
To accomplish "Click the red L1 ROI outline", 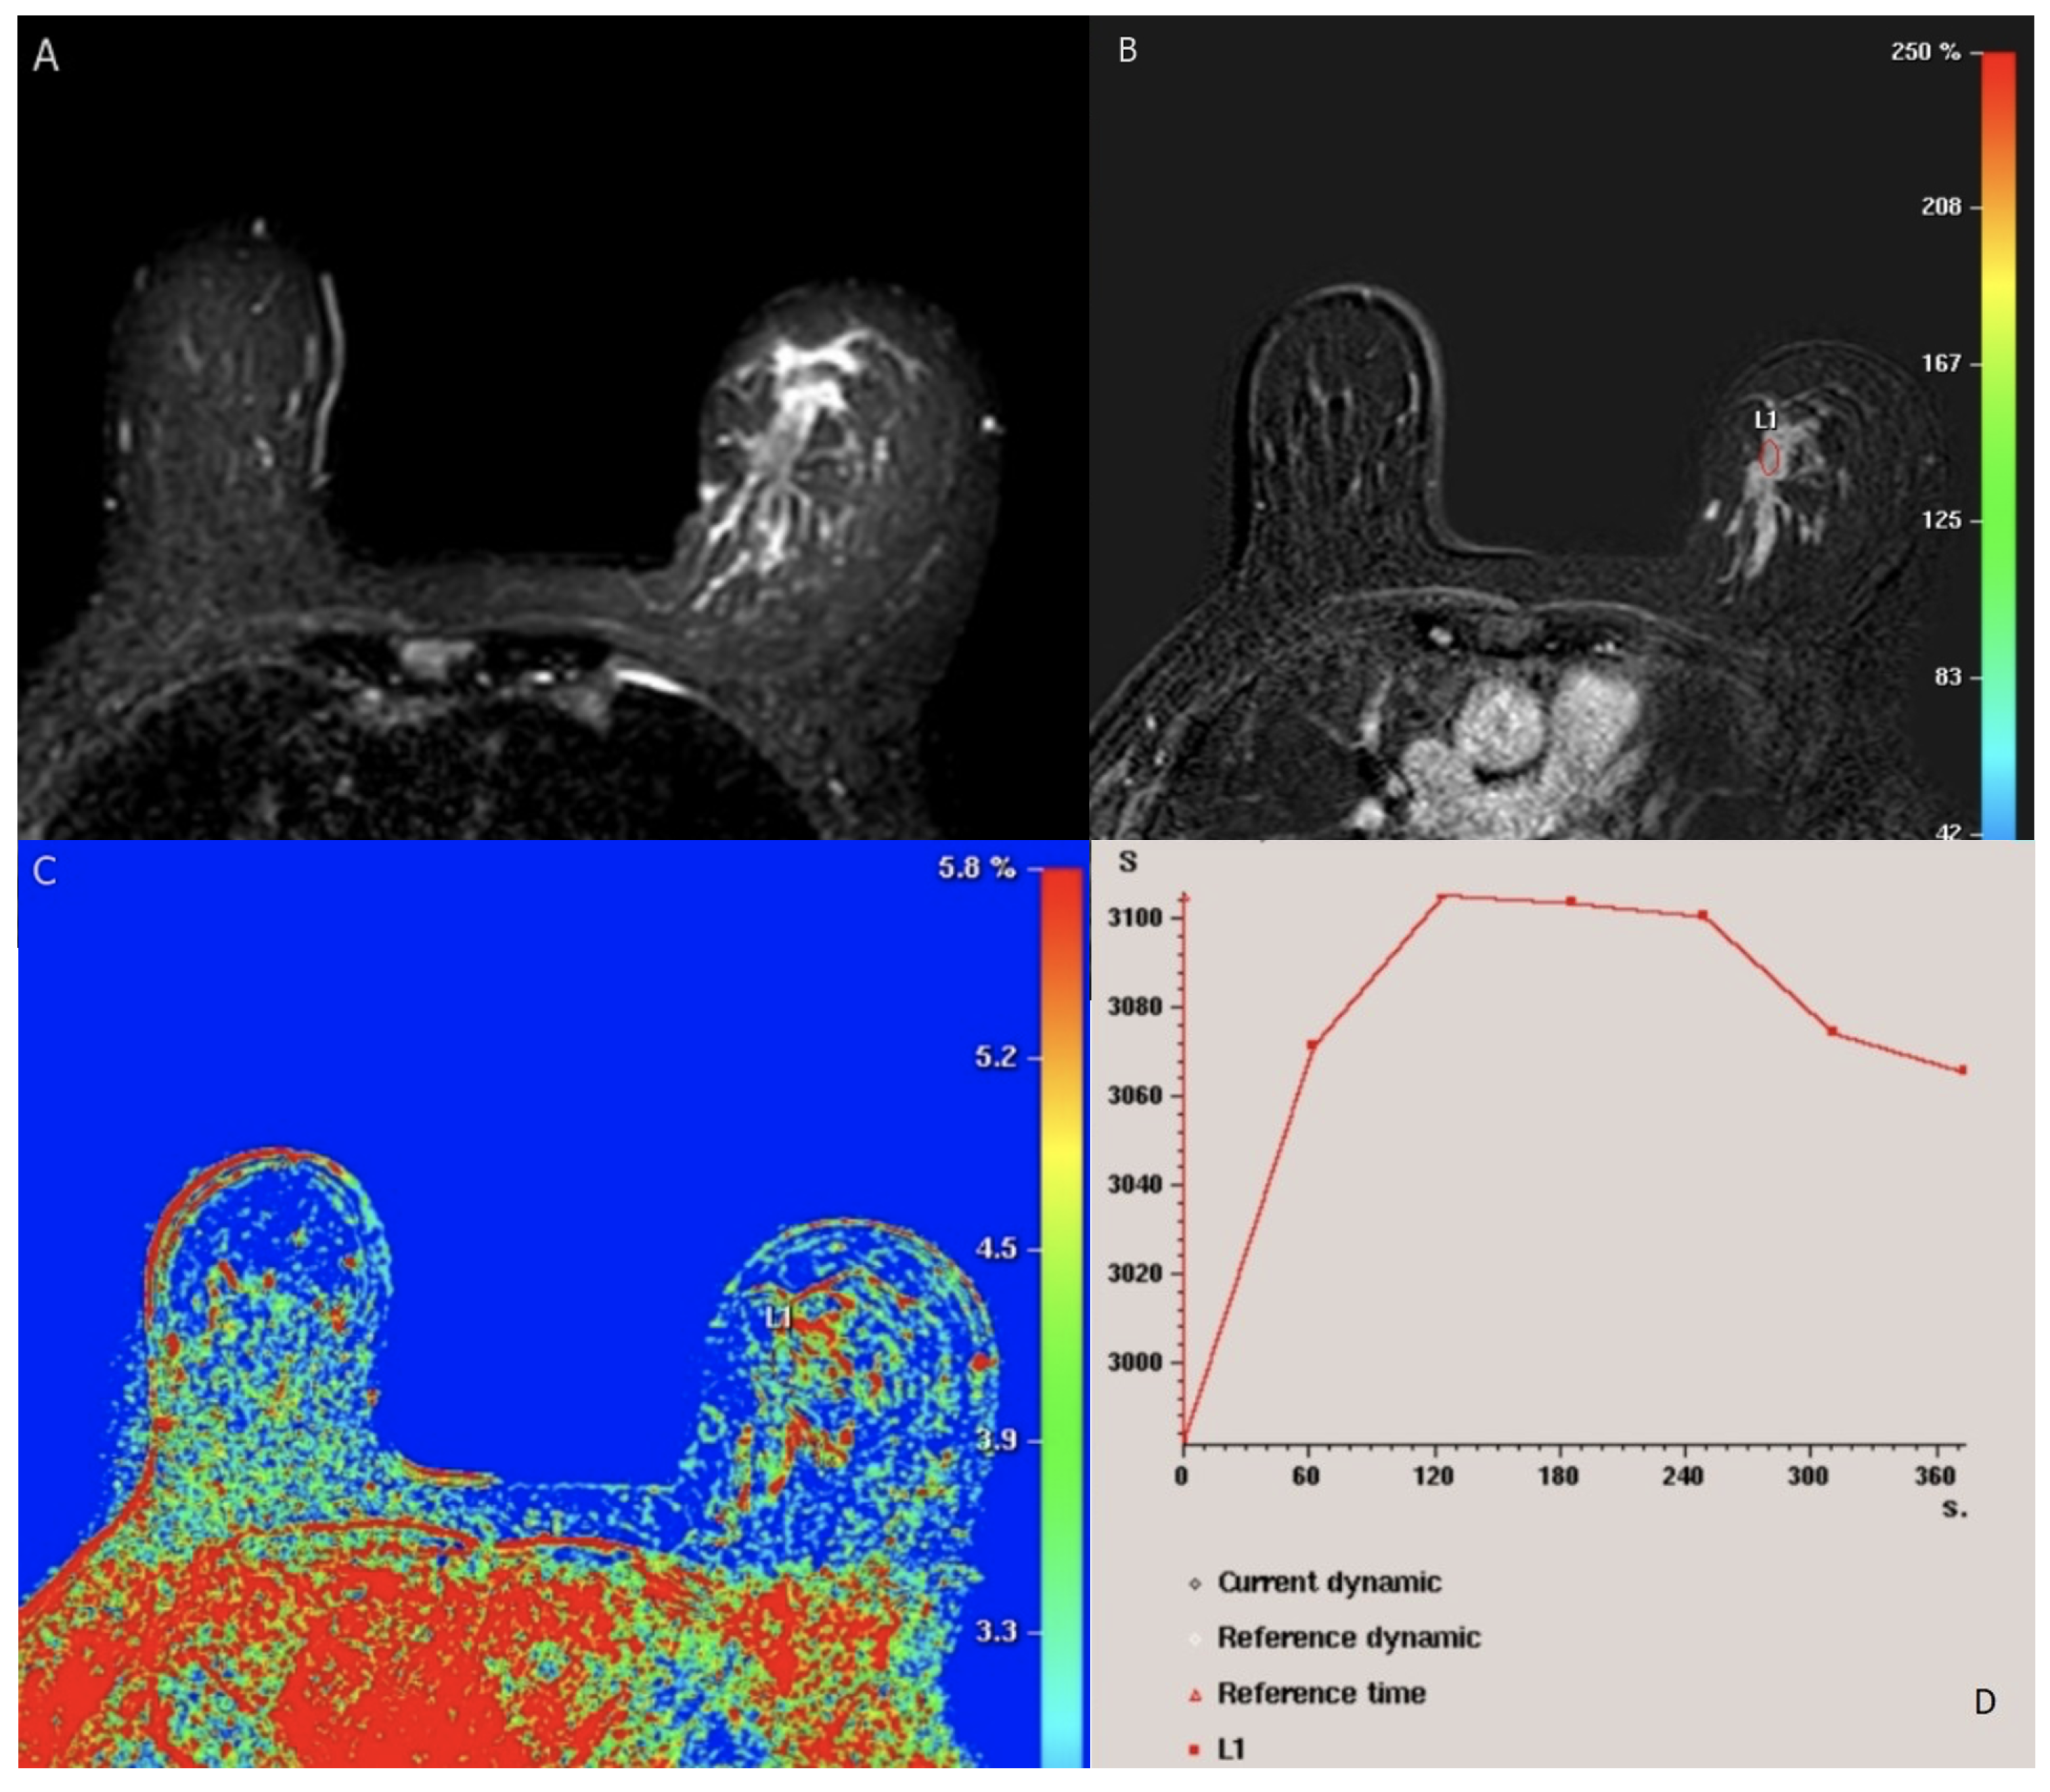I will [1769, 457].
